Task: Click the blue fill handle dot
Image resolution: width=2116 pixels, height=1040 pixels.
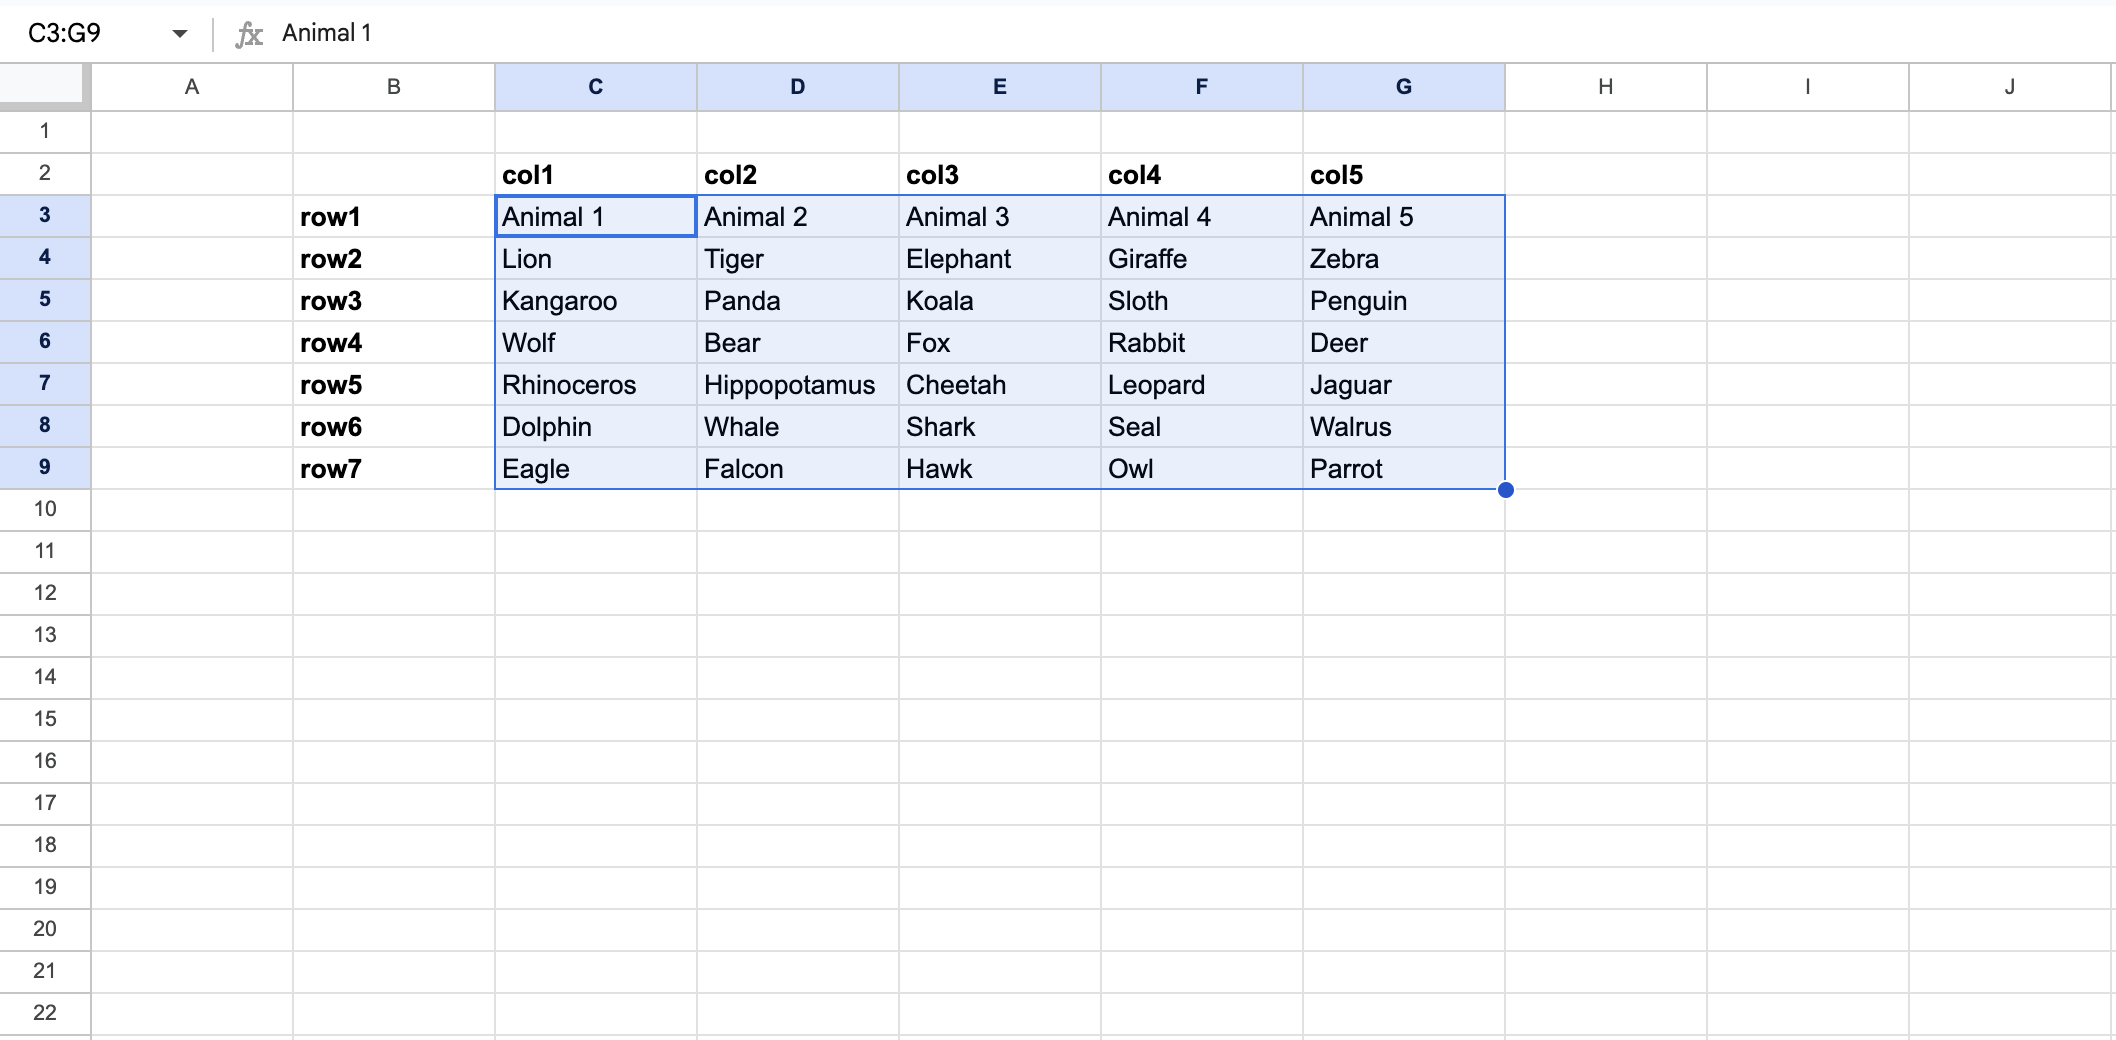Action: [x=1505, y=490]
